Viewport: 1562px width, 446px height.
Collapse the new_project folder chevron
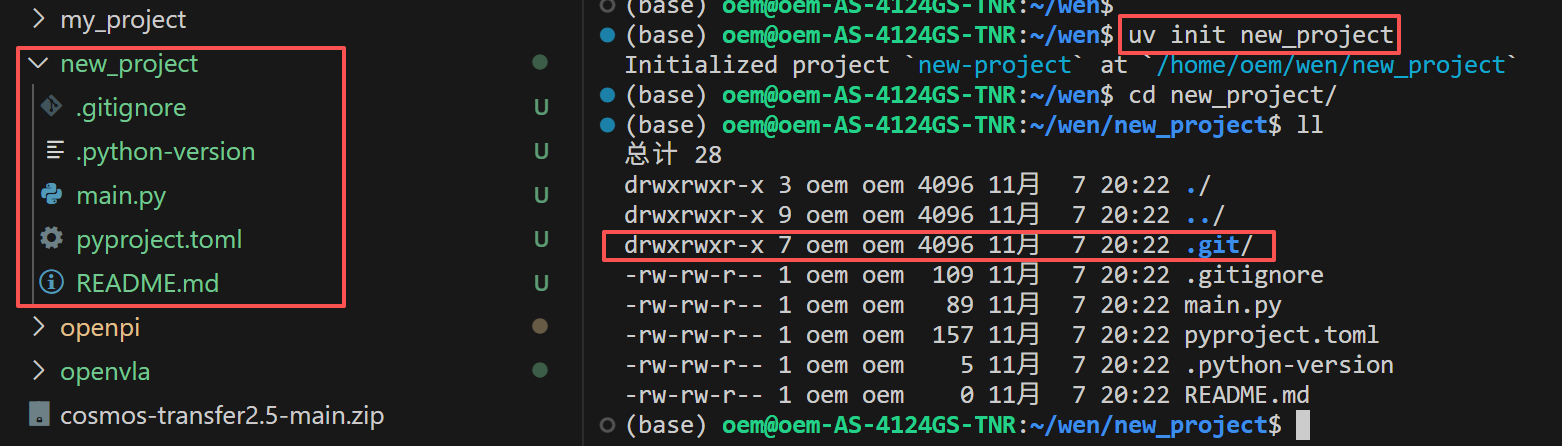pos(39,64)
